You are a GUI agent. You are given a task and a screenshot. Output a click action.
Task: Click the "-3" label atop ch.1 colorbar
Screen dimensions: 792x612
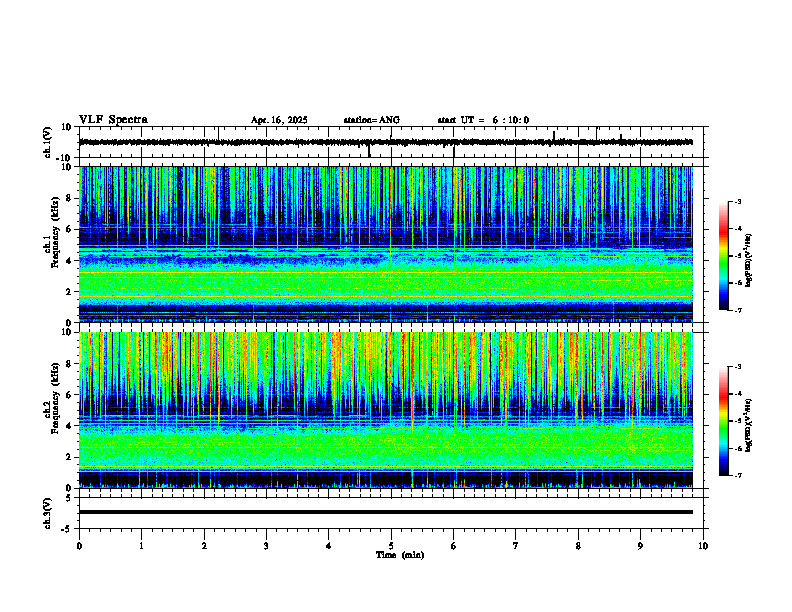click(x=738, y=201)
